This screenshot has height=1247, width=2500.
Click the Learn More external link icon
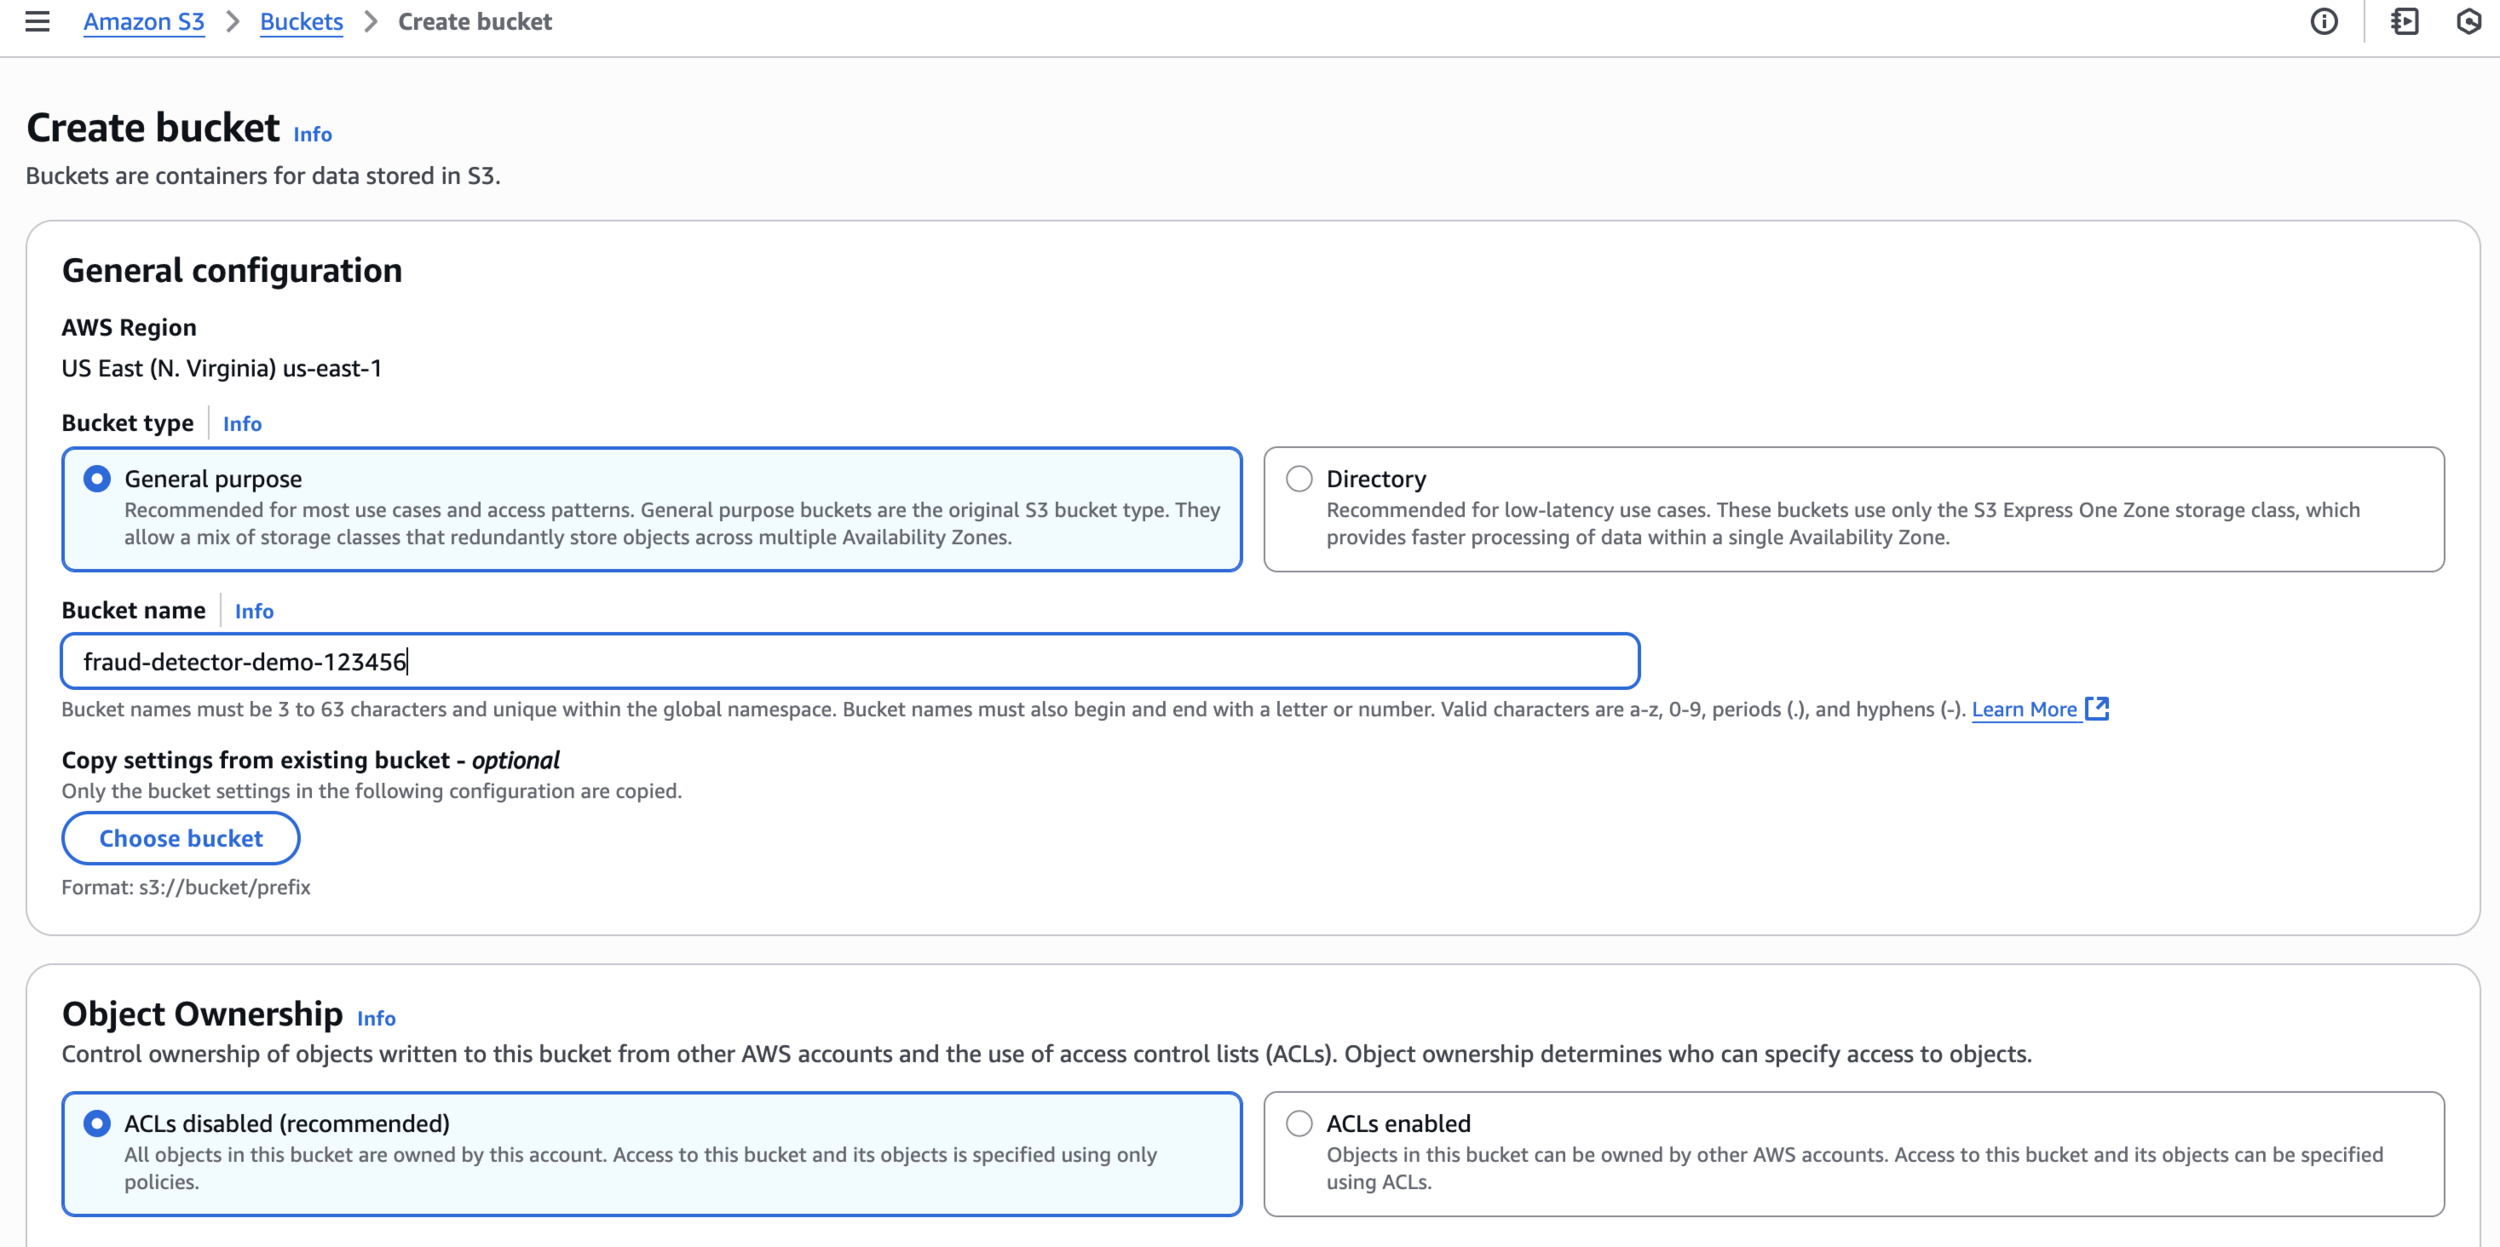(2097, 709)
